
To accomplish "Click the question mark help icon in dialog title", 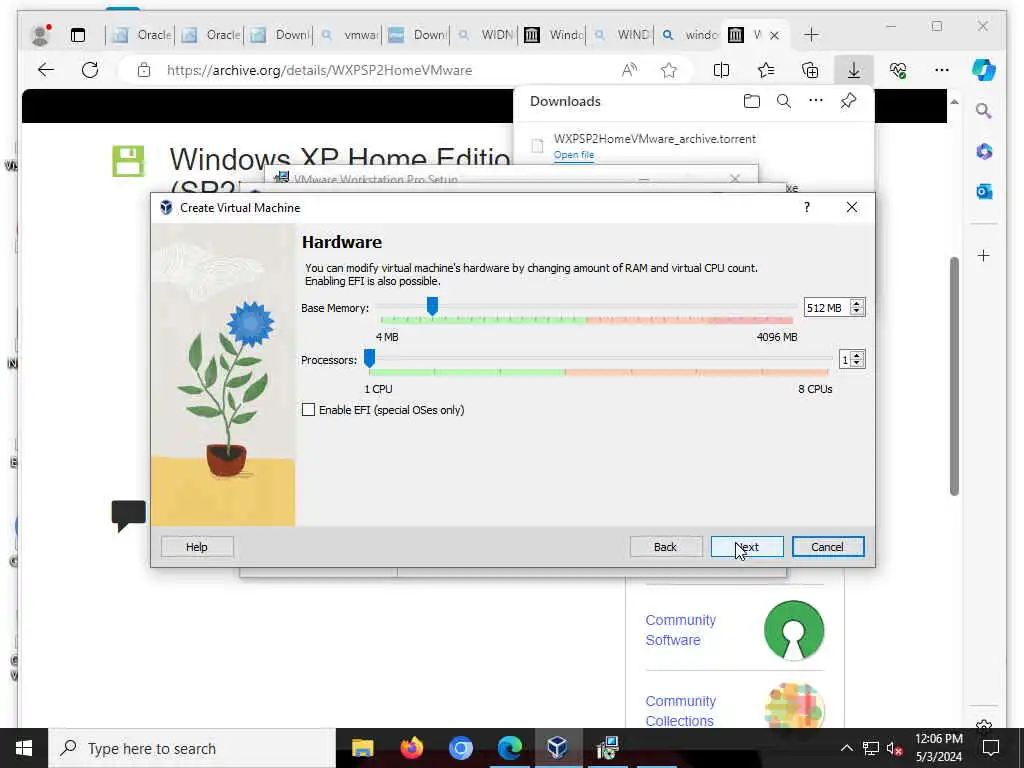I will pos(807,207).
